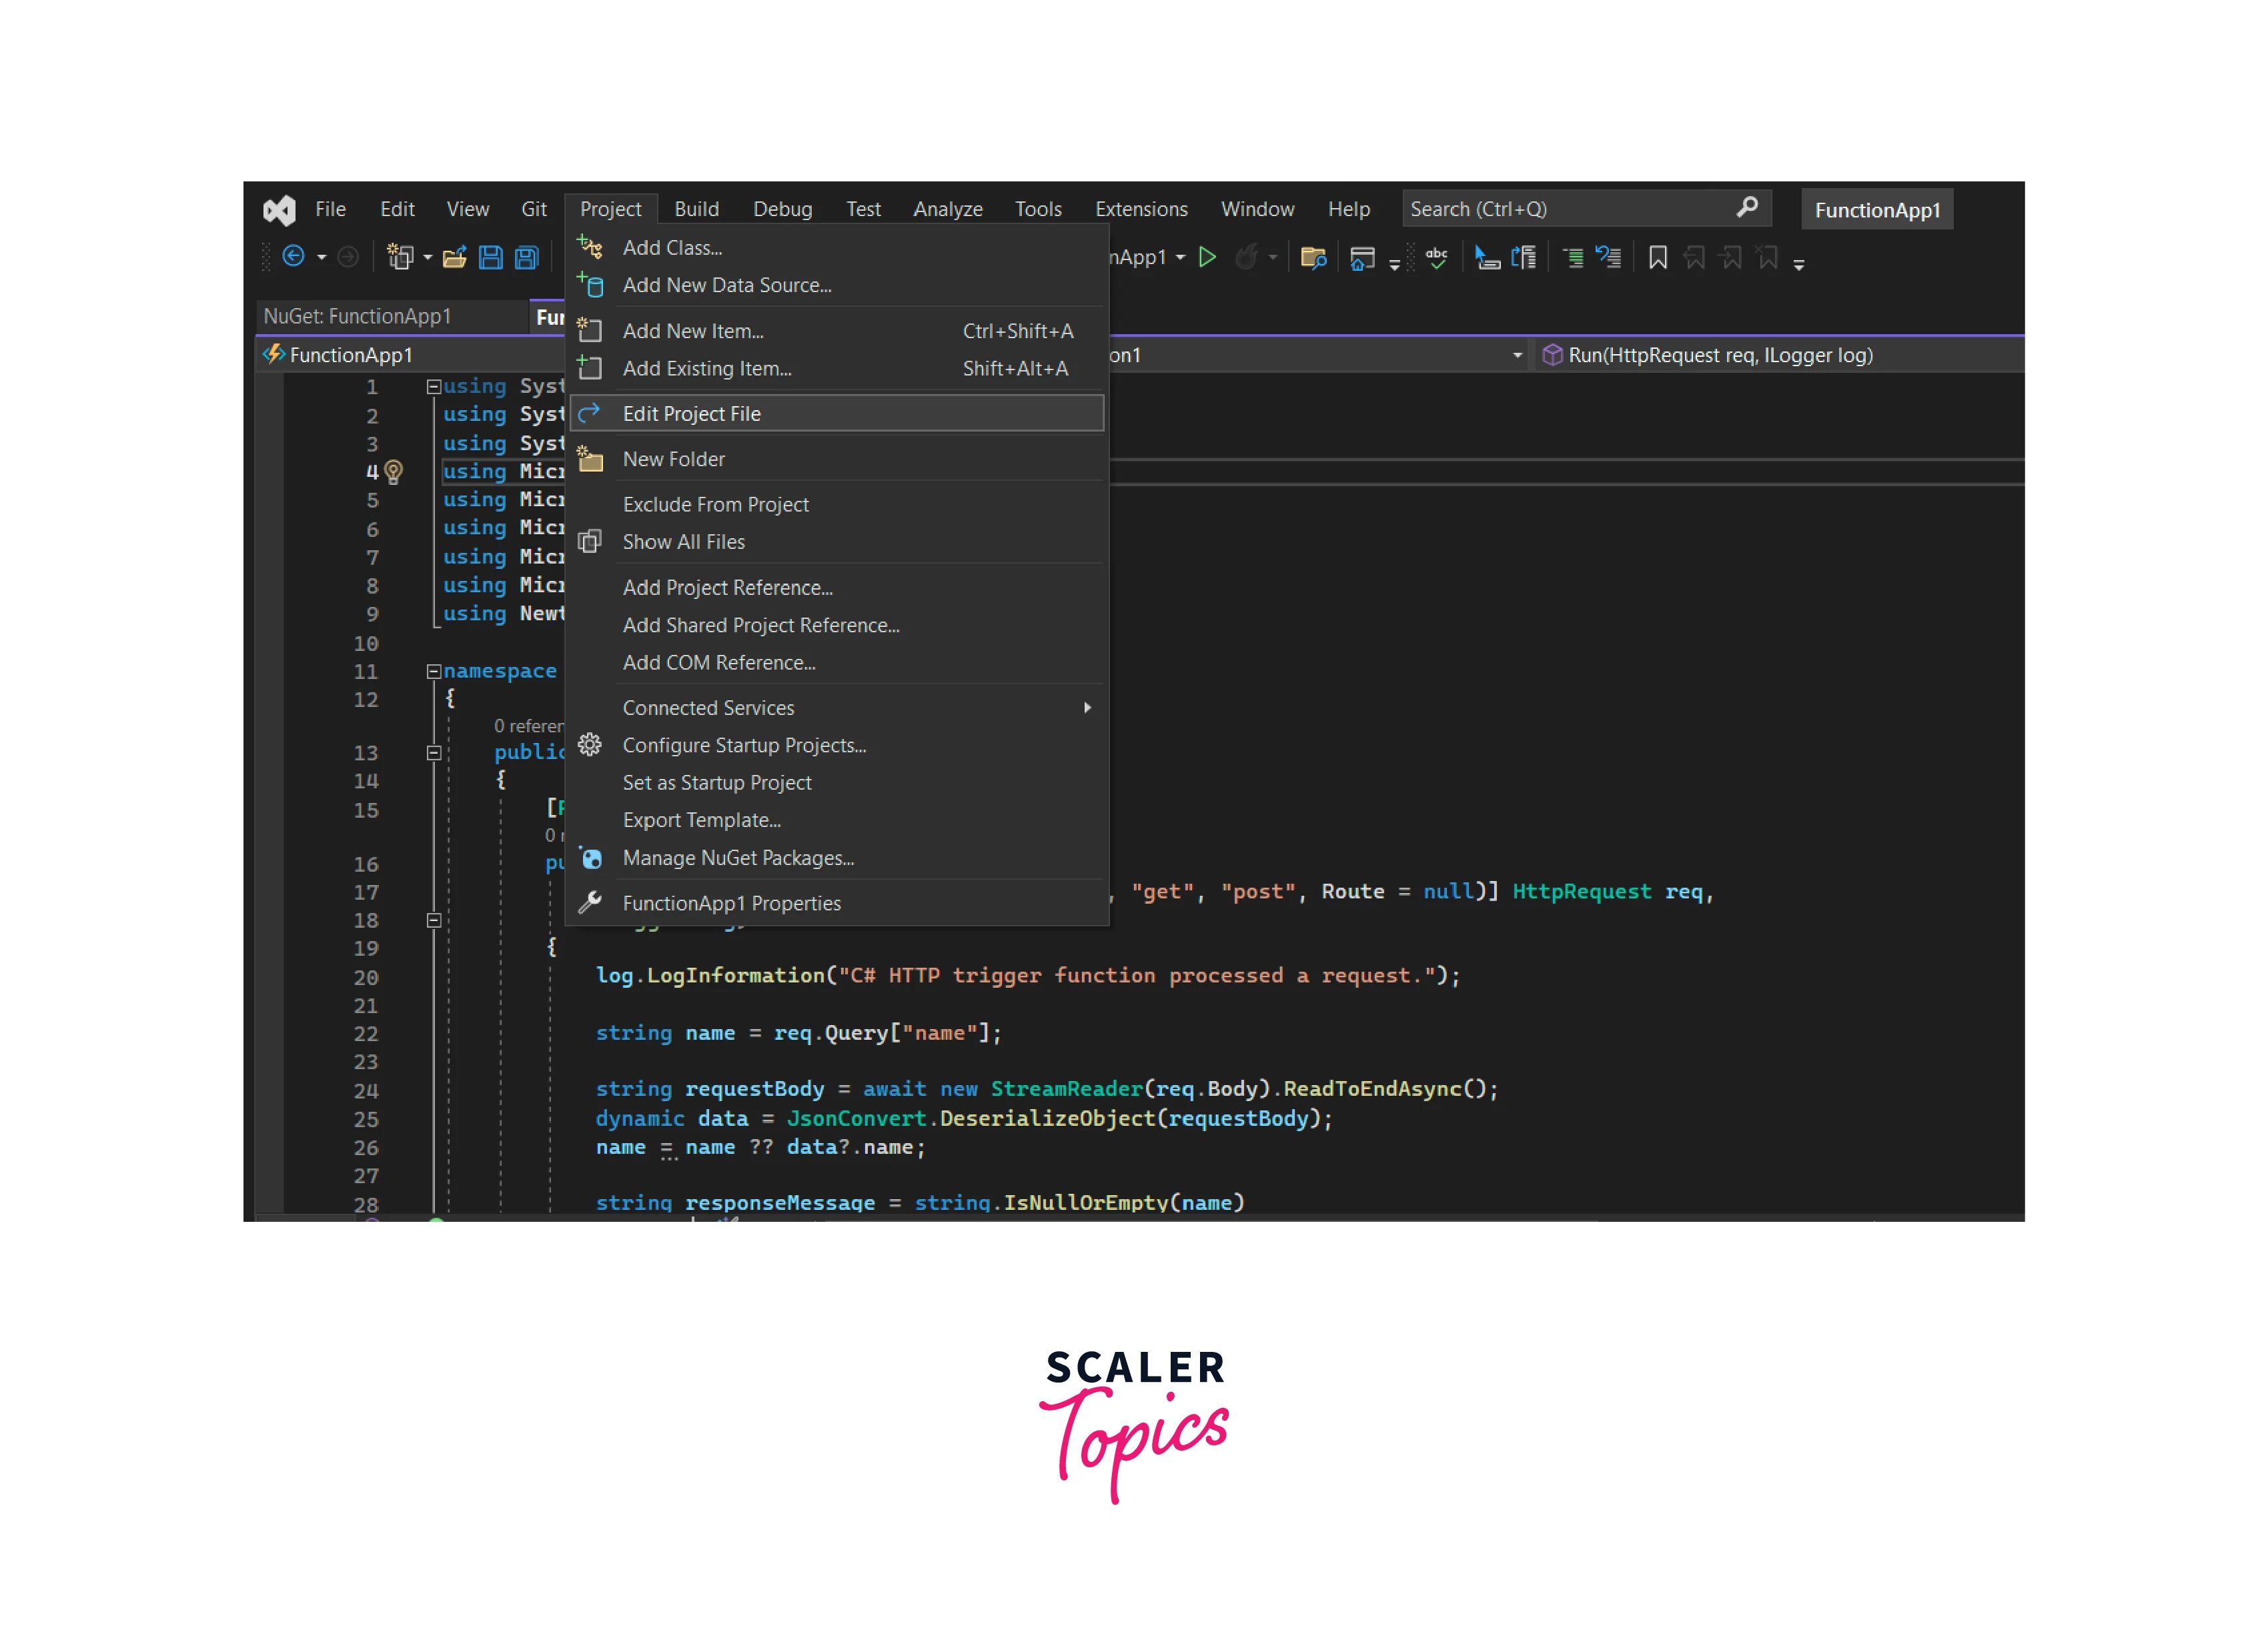Open the class navigation dropdown arrow
Screen dimensions: 2268x1632
(1517, 356)
